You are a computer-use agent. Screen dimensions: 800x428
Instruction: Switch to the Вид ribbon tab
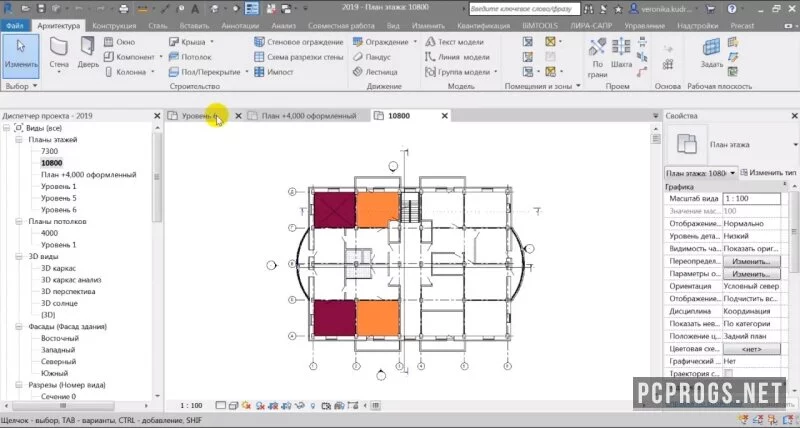pyautogui.click(x=393, y=26)
